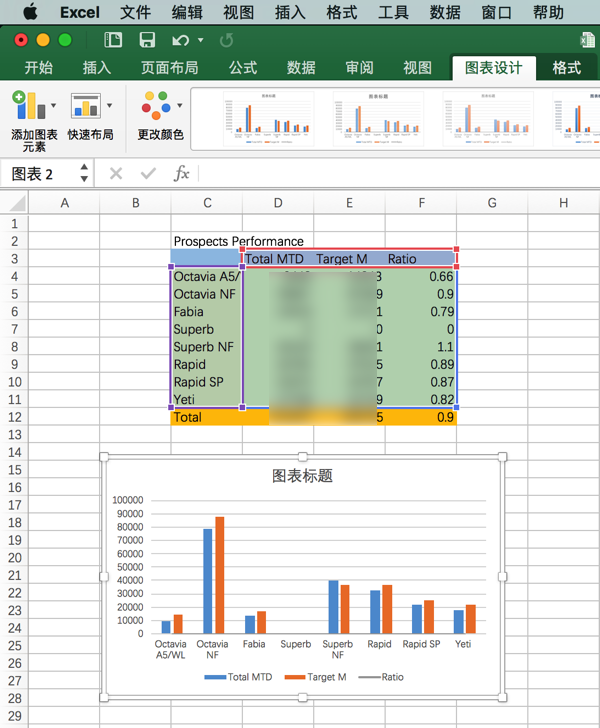Select column A header
The image size is (600, 728).
[65, 203]
